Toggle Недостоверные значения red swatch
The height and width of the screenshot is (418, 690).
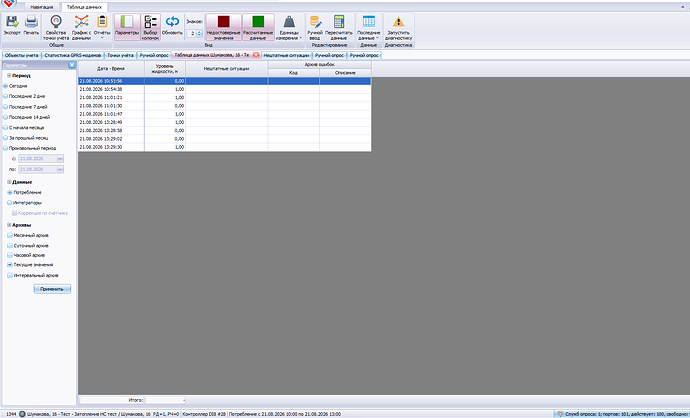point(224,22)
